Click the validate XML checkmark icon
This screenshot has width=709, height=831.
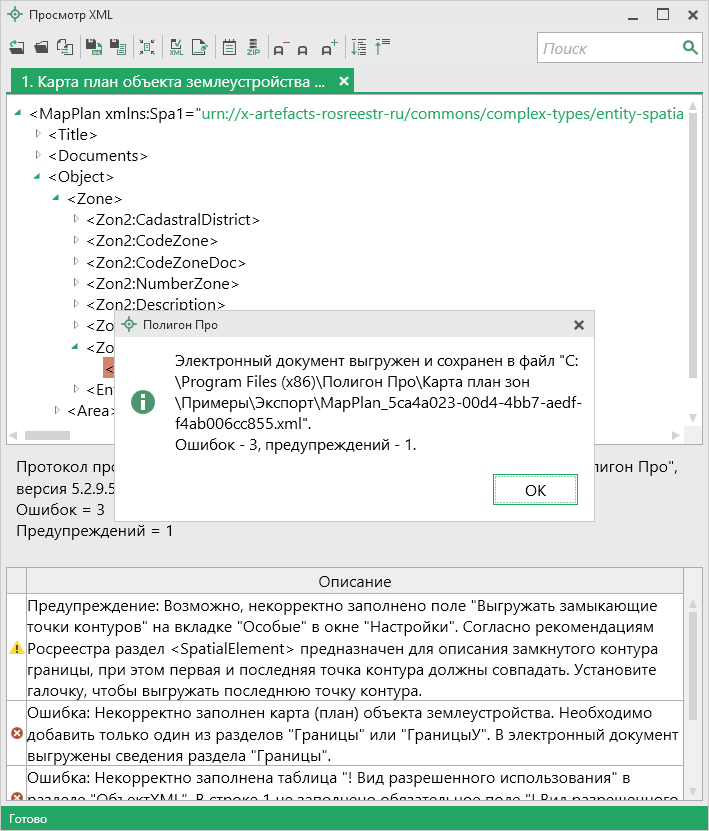coord(176,47)
